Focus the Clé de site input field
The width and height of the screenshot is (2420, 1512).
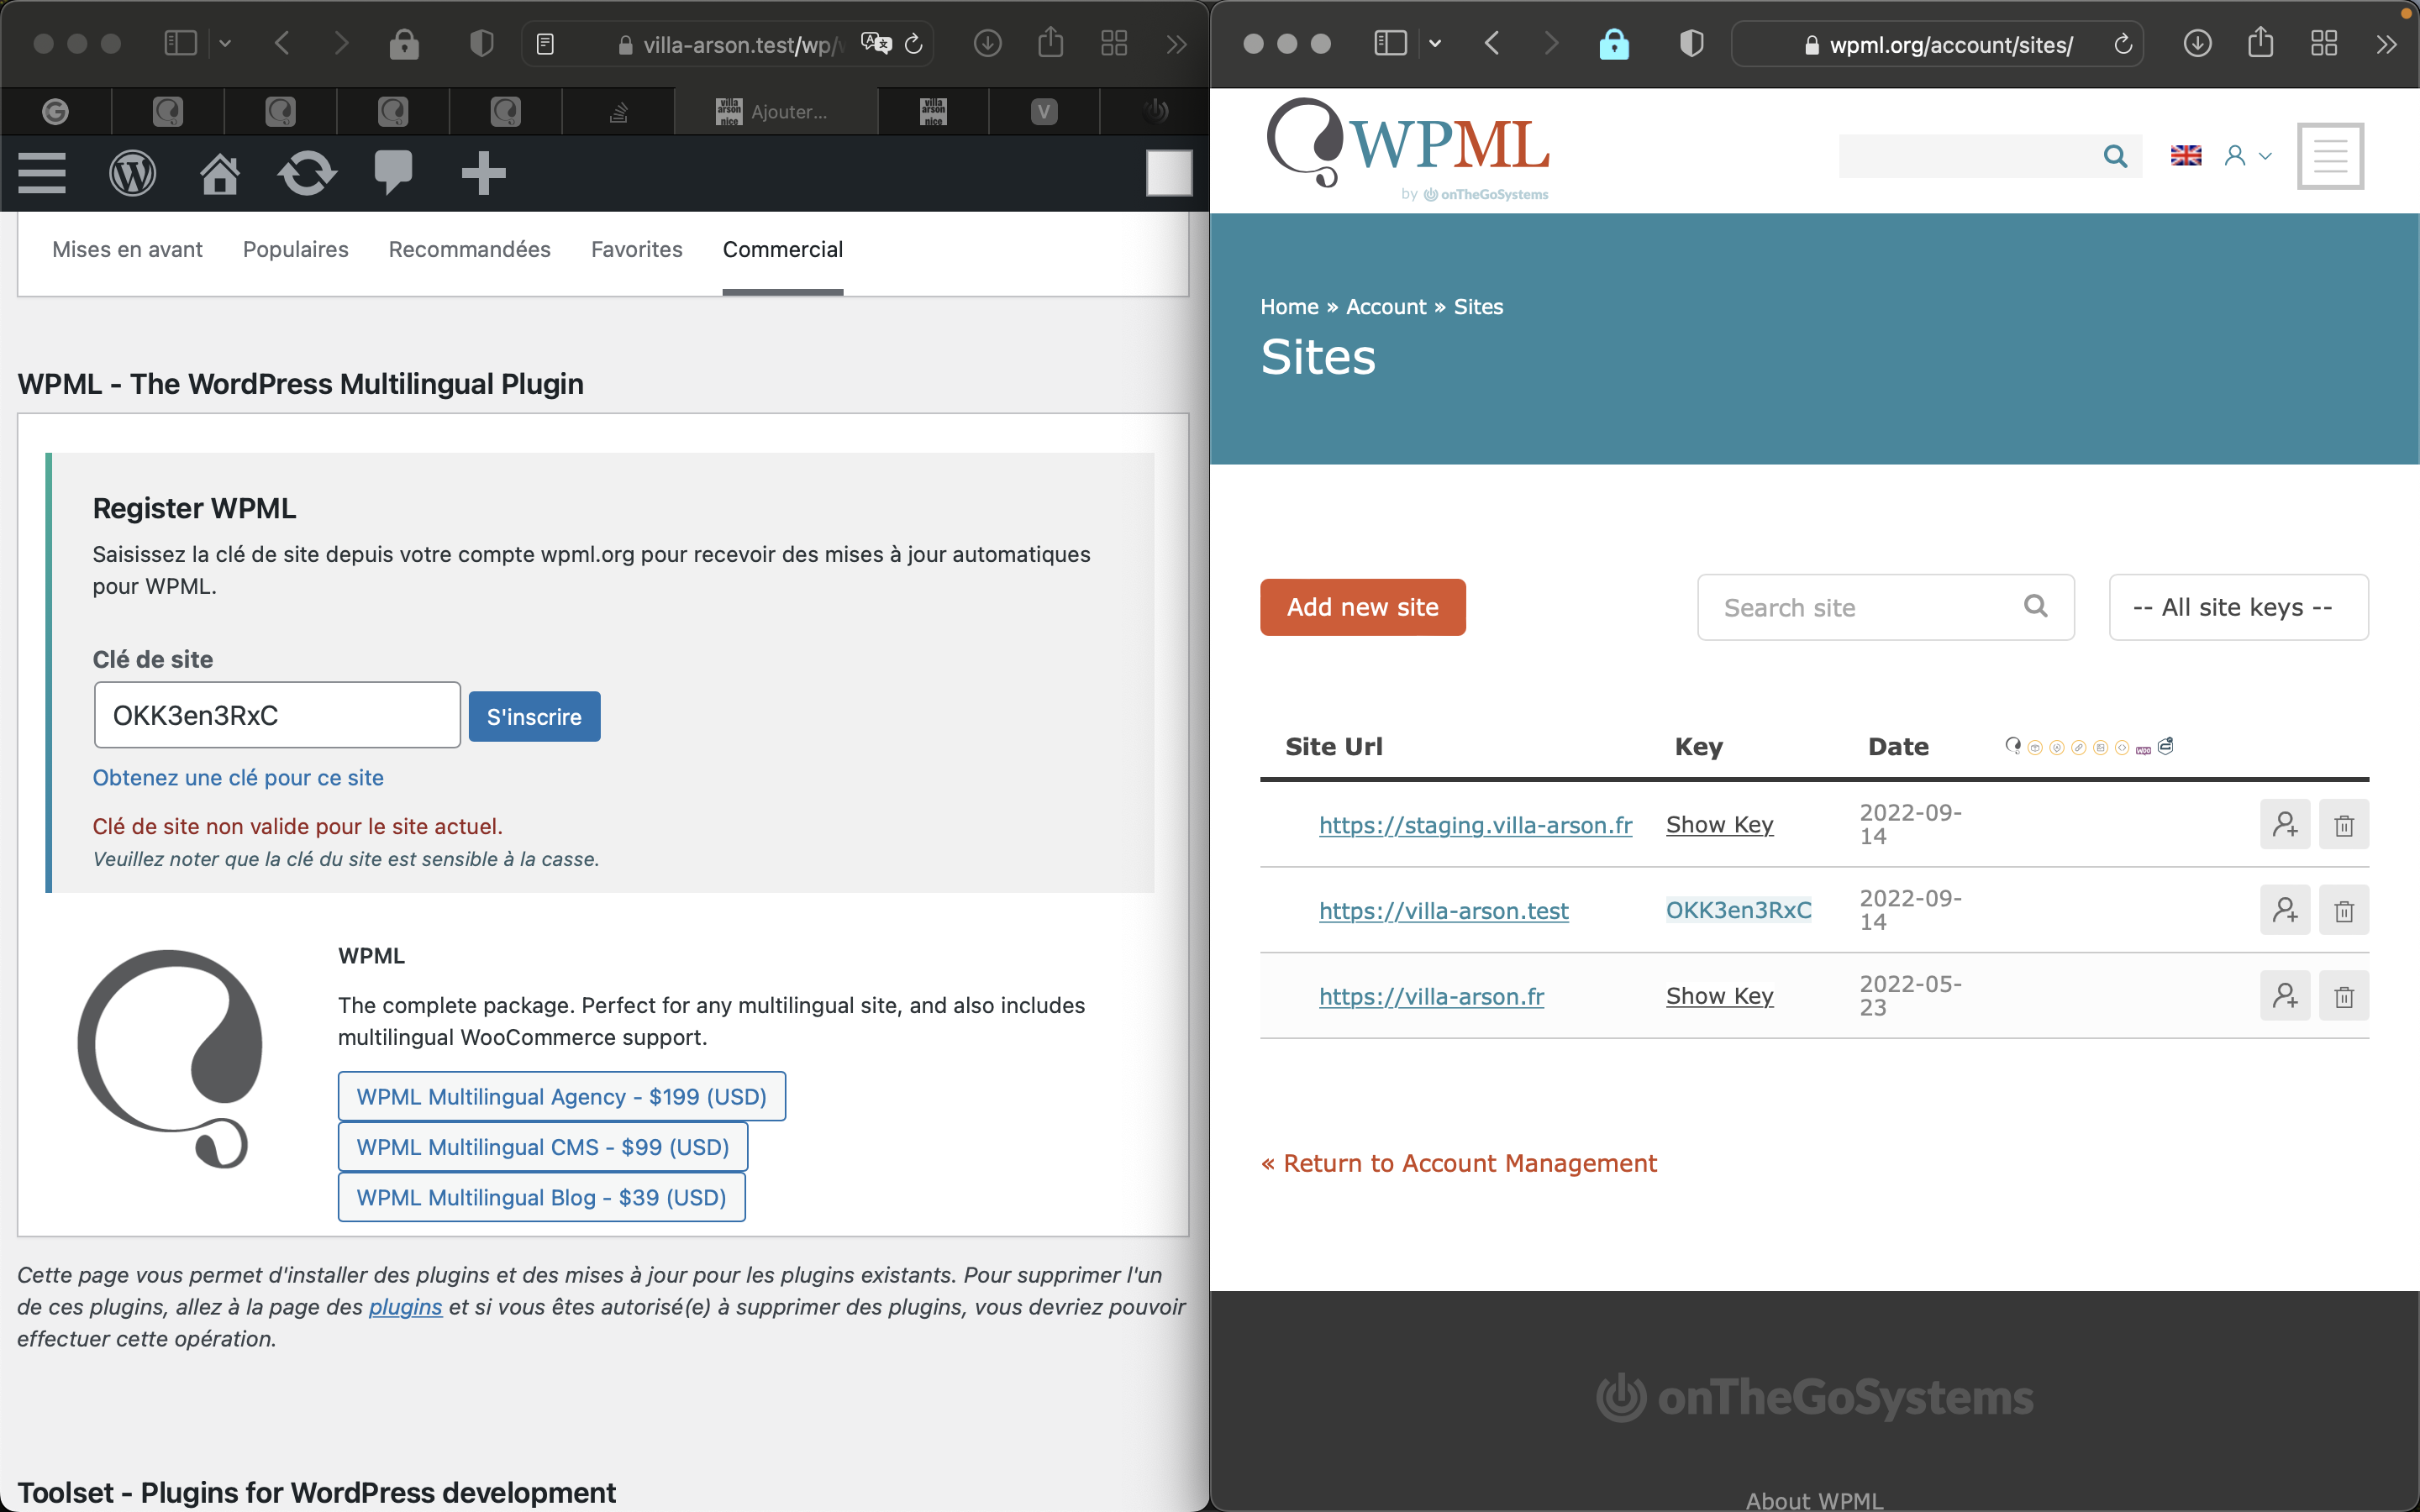point(277,715)
